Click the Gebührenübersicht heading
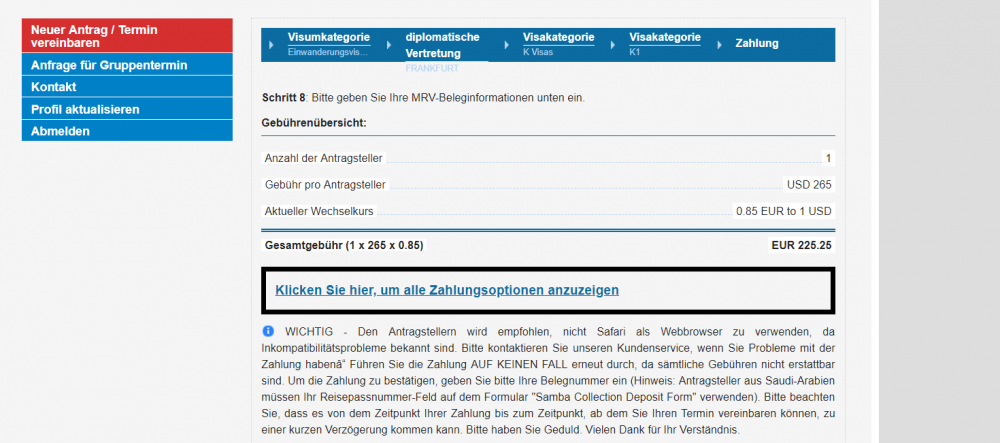 tap(315, 122)
